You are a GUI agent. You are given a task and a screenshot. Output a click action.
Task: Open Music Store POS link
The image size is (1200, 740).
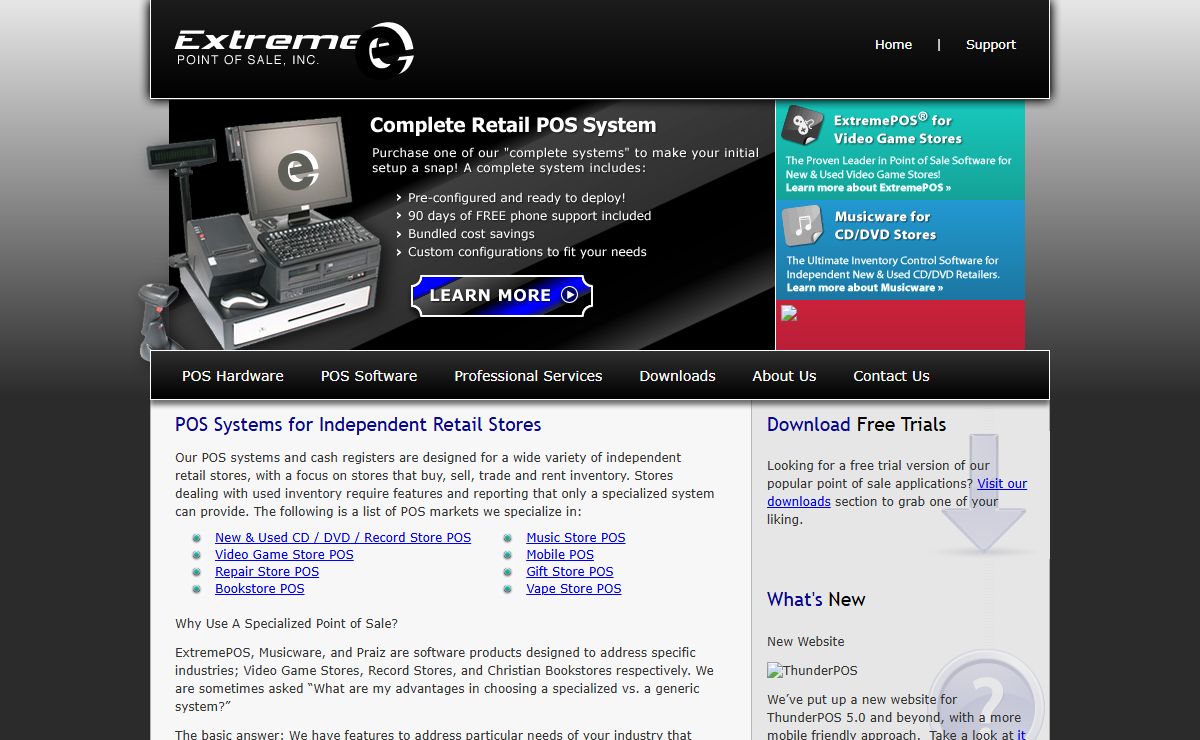coord(576,538)
